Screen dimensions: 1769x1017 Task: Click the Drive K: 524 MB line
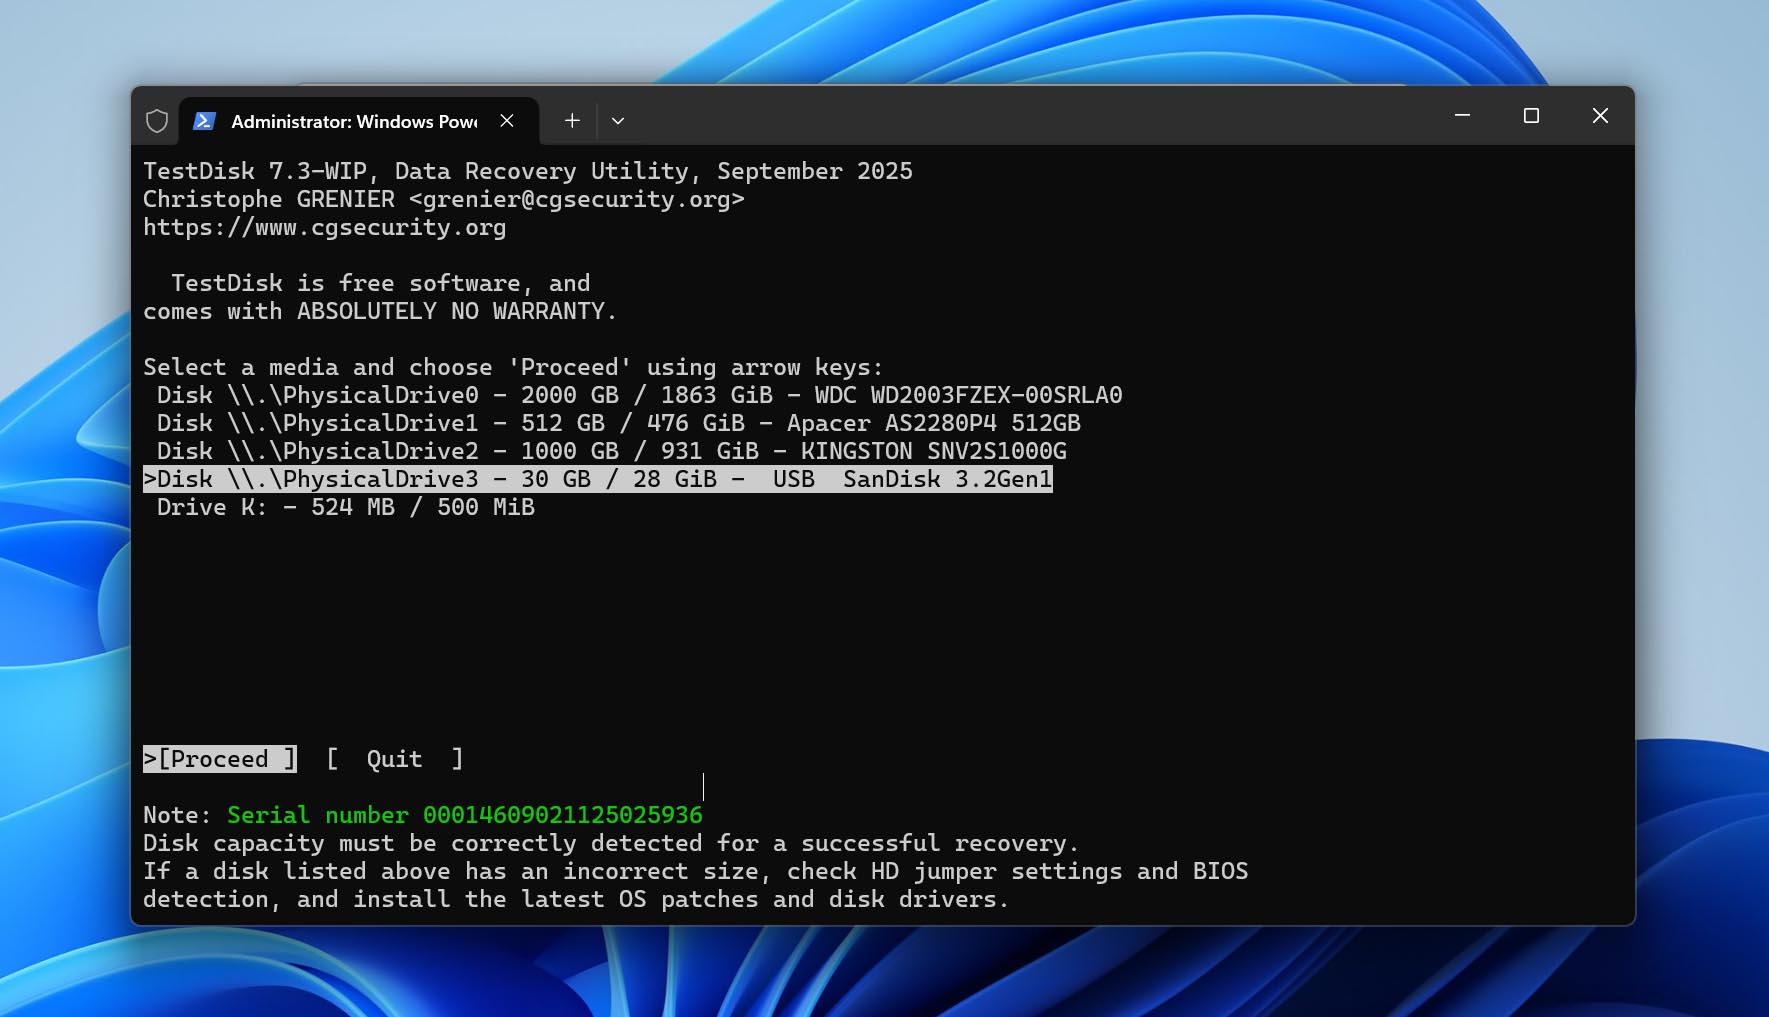pyautogui.click(x=345, y=507)
